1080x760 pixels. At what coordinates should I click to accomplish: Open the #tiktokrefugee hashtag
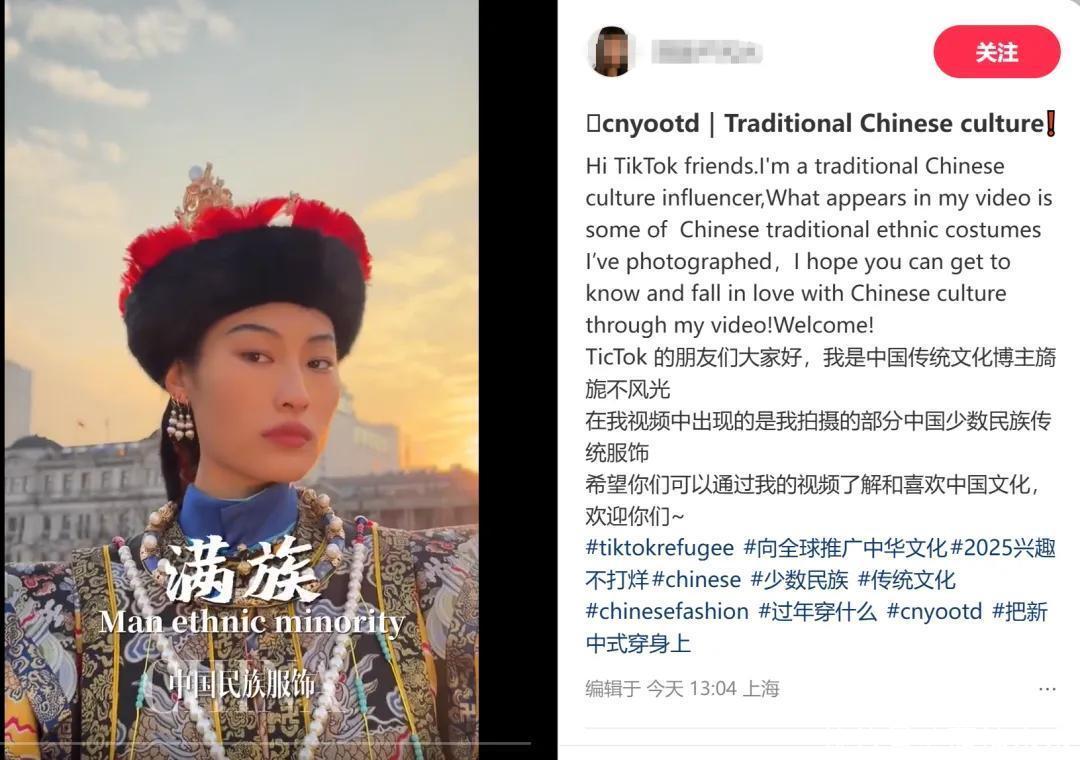point(660,548)
